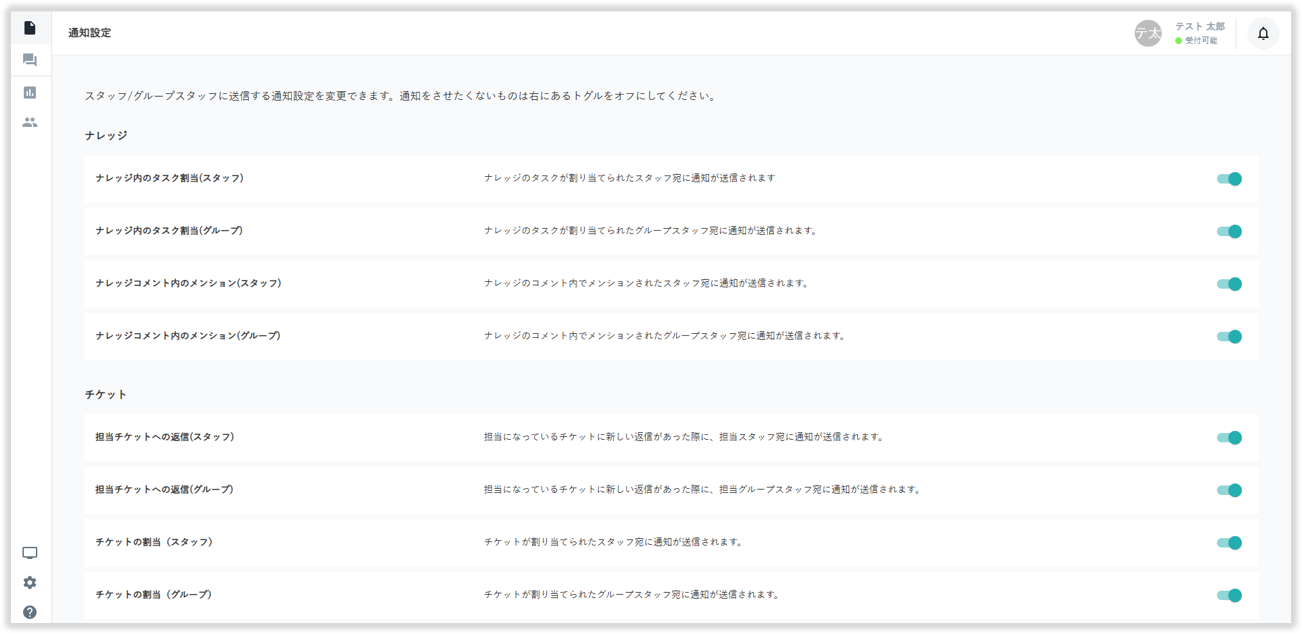Open the analytics chart icon in sidebar
Image resolution: width=1302 pixels, height=634 pixels.
[x=30, y=92]
